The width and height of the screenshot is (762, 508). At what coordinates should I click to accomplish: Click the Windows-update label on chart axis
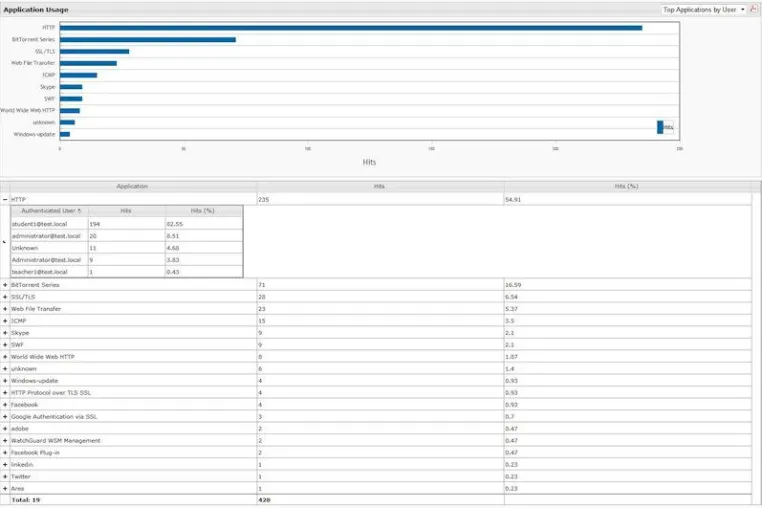click(34, 134)
